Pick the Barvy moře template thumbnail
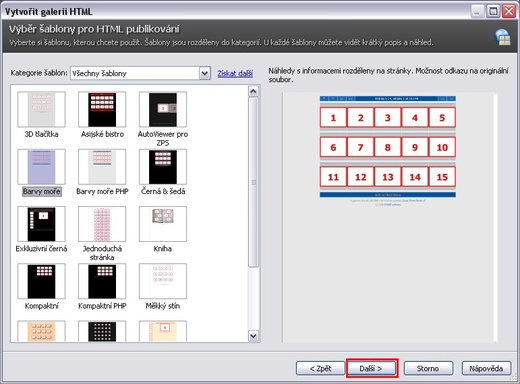 41,167
